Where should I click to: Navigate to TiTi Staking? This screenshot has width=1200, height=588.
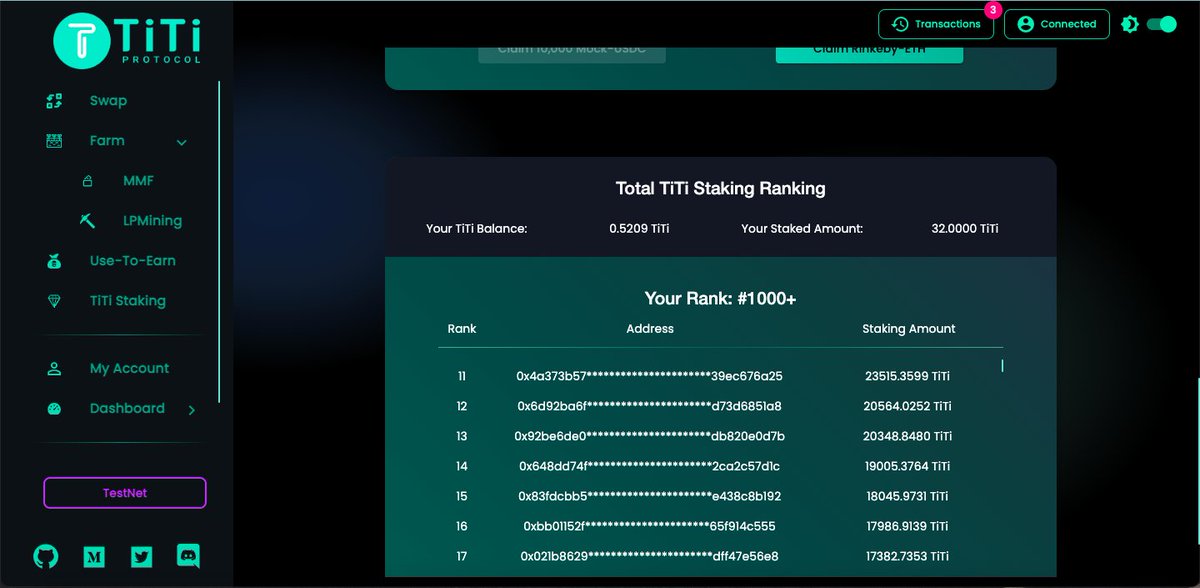[x=127, y=301]
